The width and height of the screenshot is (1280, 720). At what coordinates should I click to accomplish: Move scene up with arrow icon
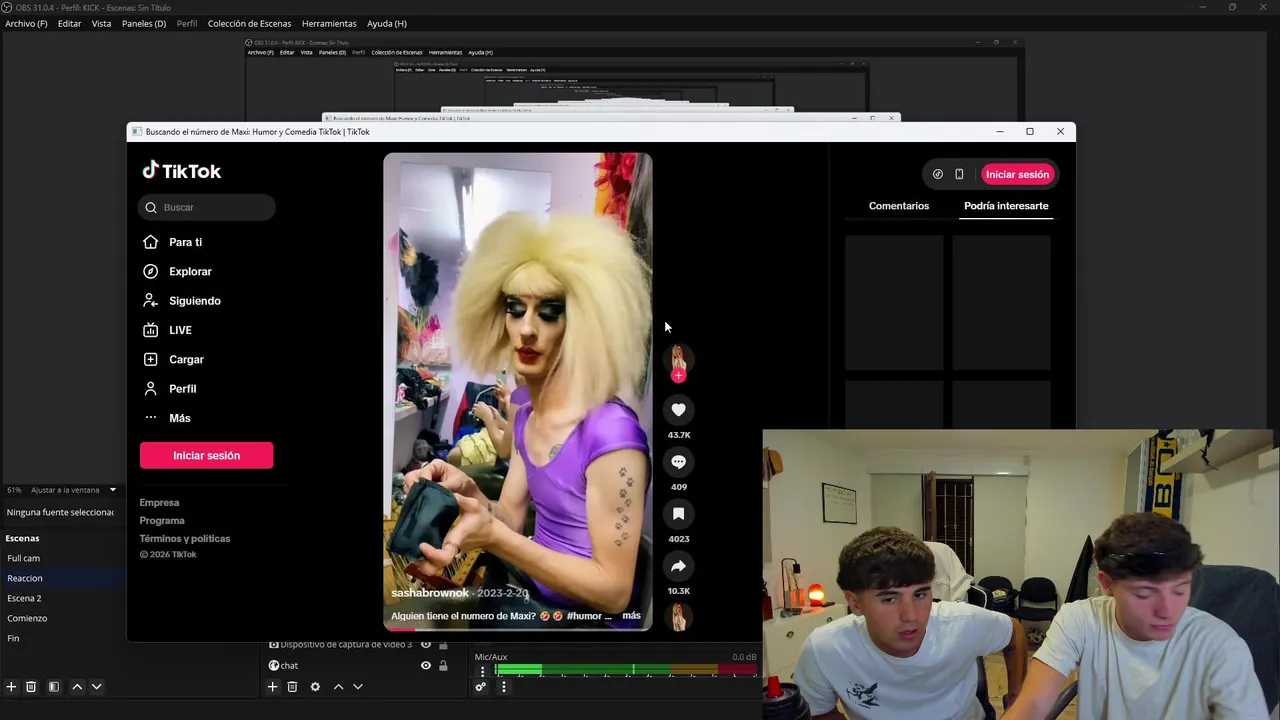[x=77, y=687]
